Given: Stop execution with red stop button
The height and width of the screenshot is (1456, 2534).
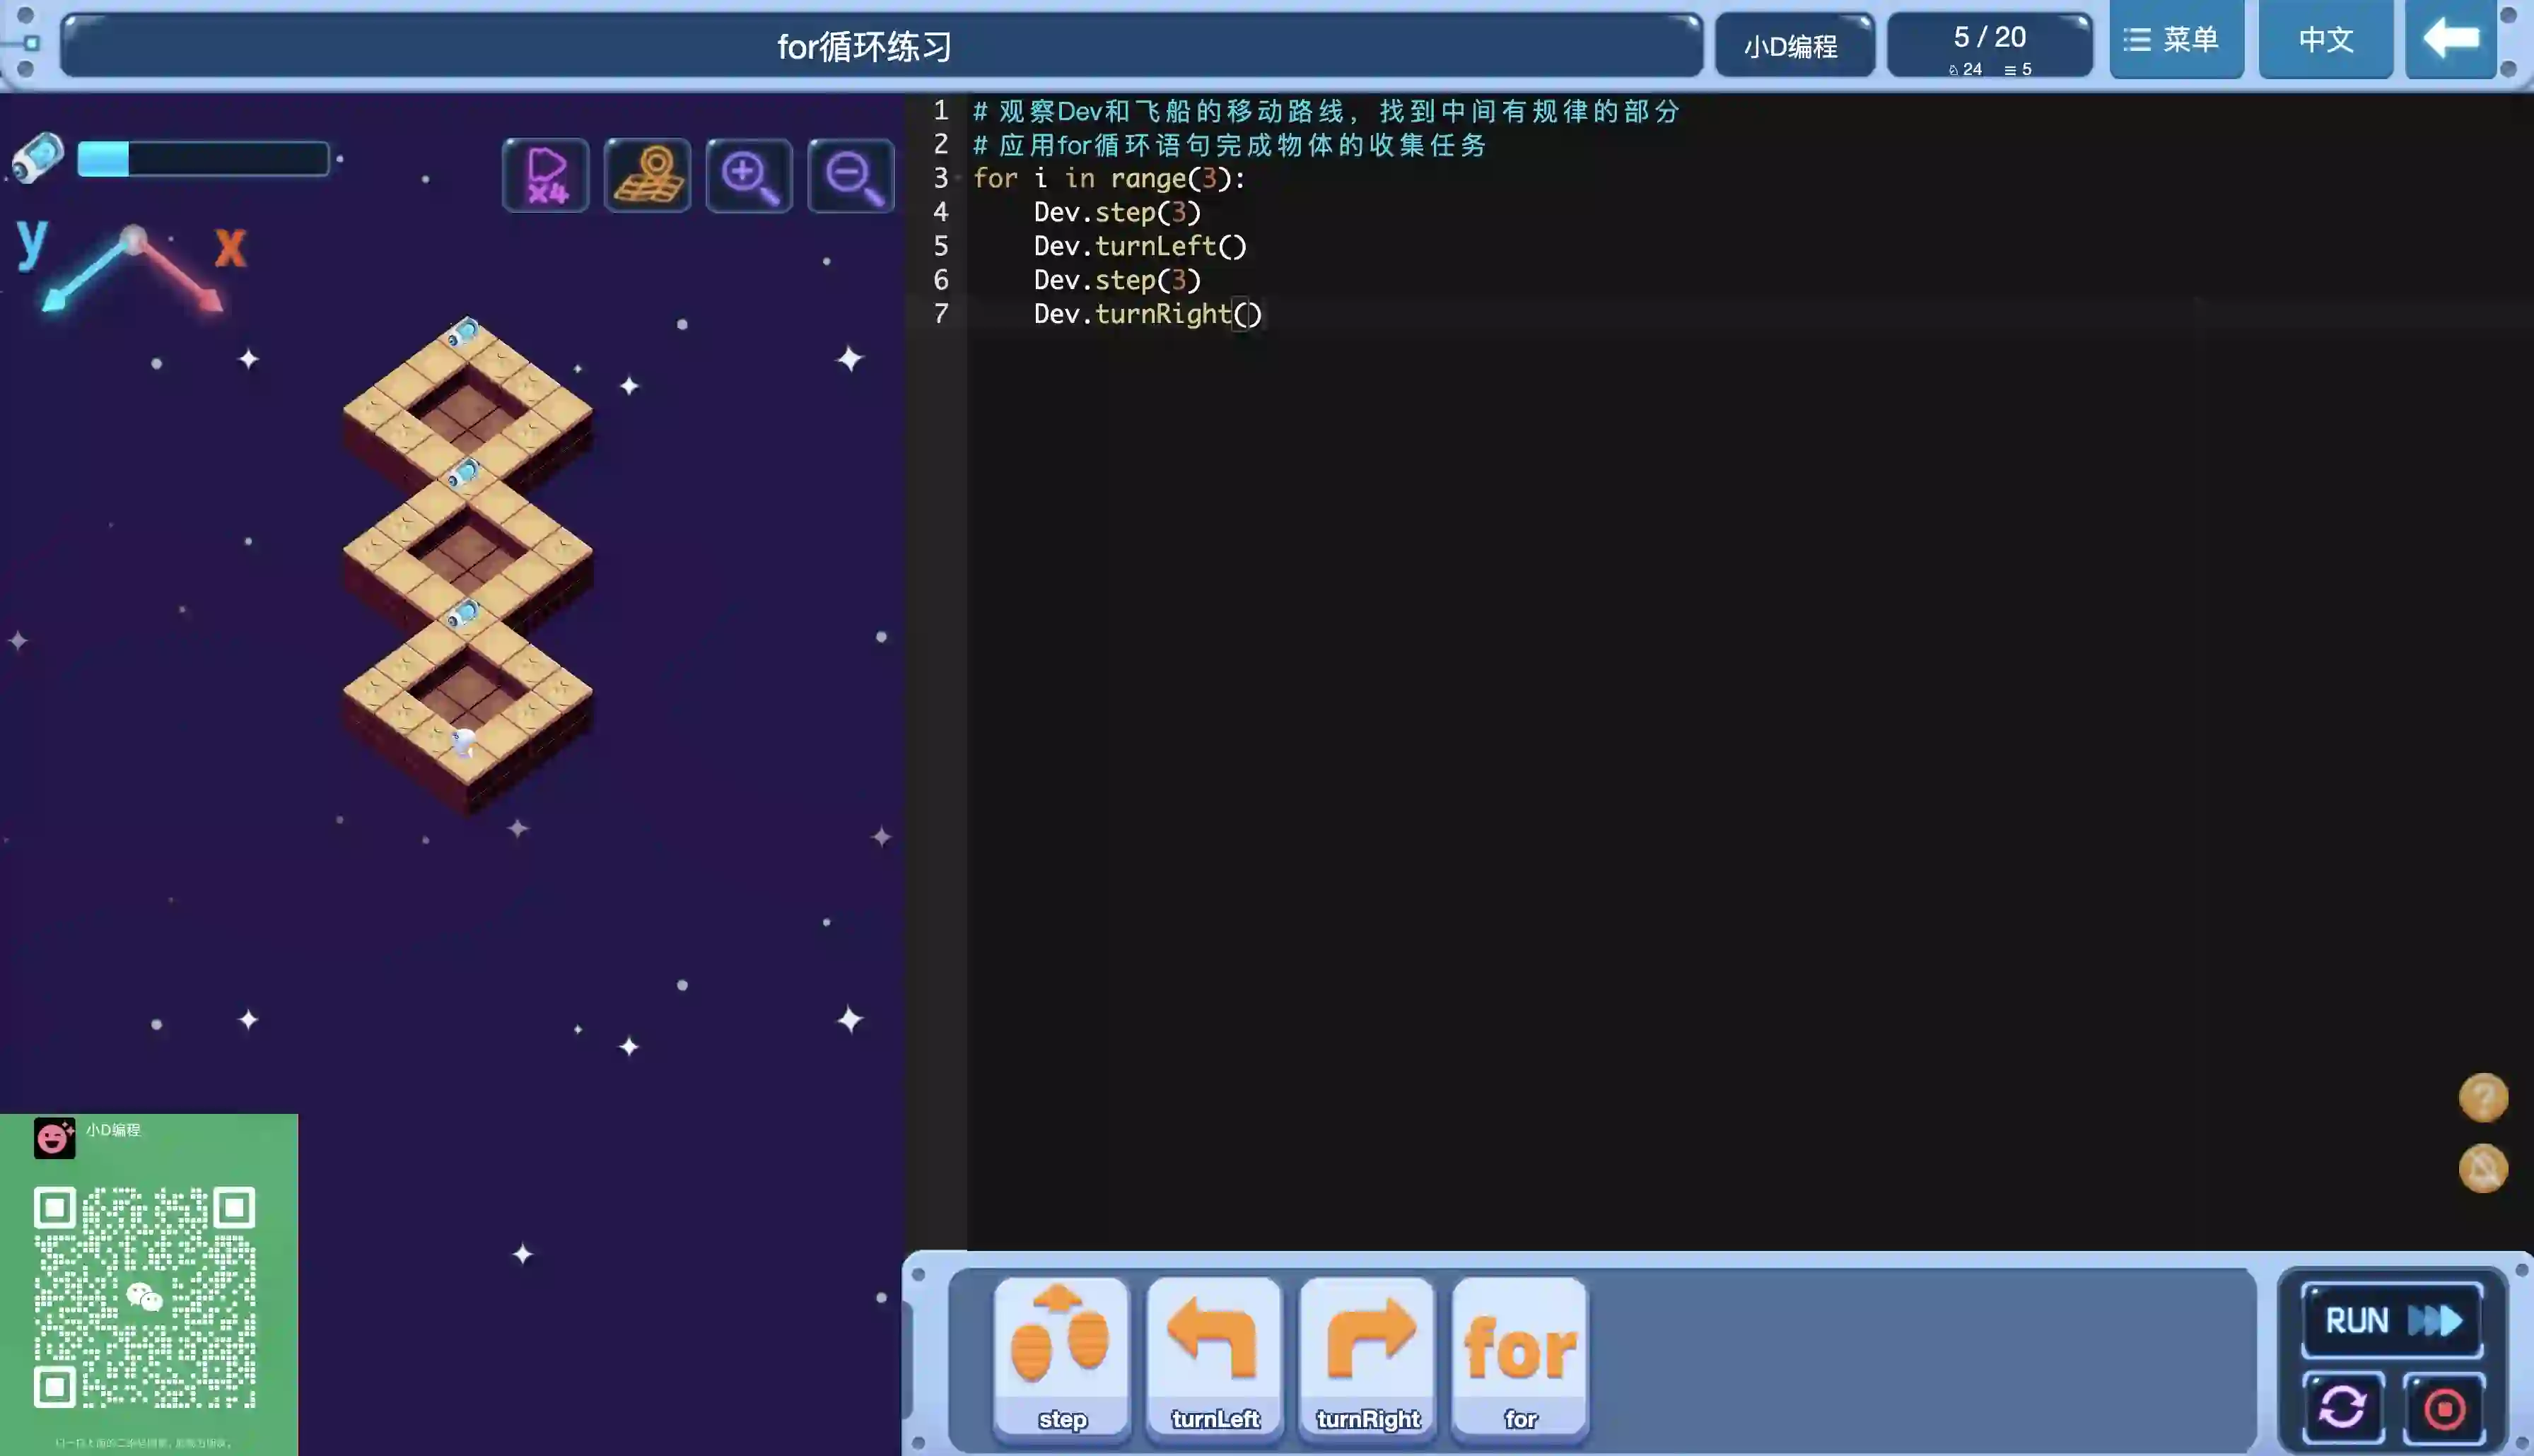Looking at the screenshot, I should (2445, 1408).
